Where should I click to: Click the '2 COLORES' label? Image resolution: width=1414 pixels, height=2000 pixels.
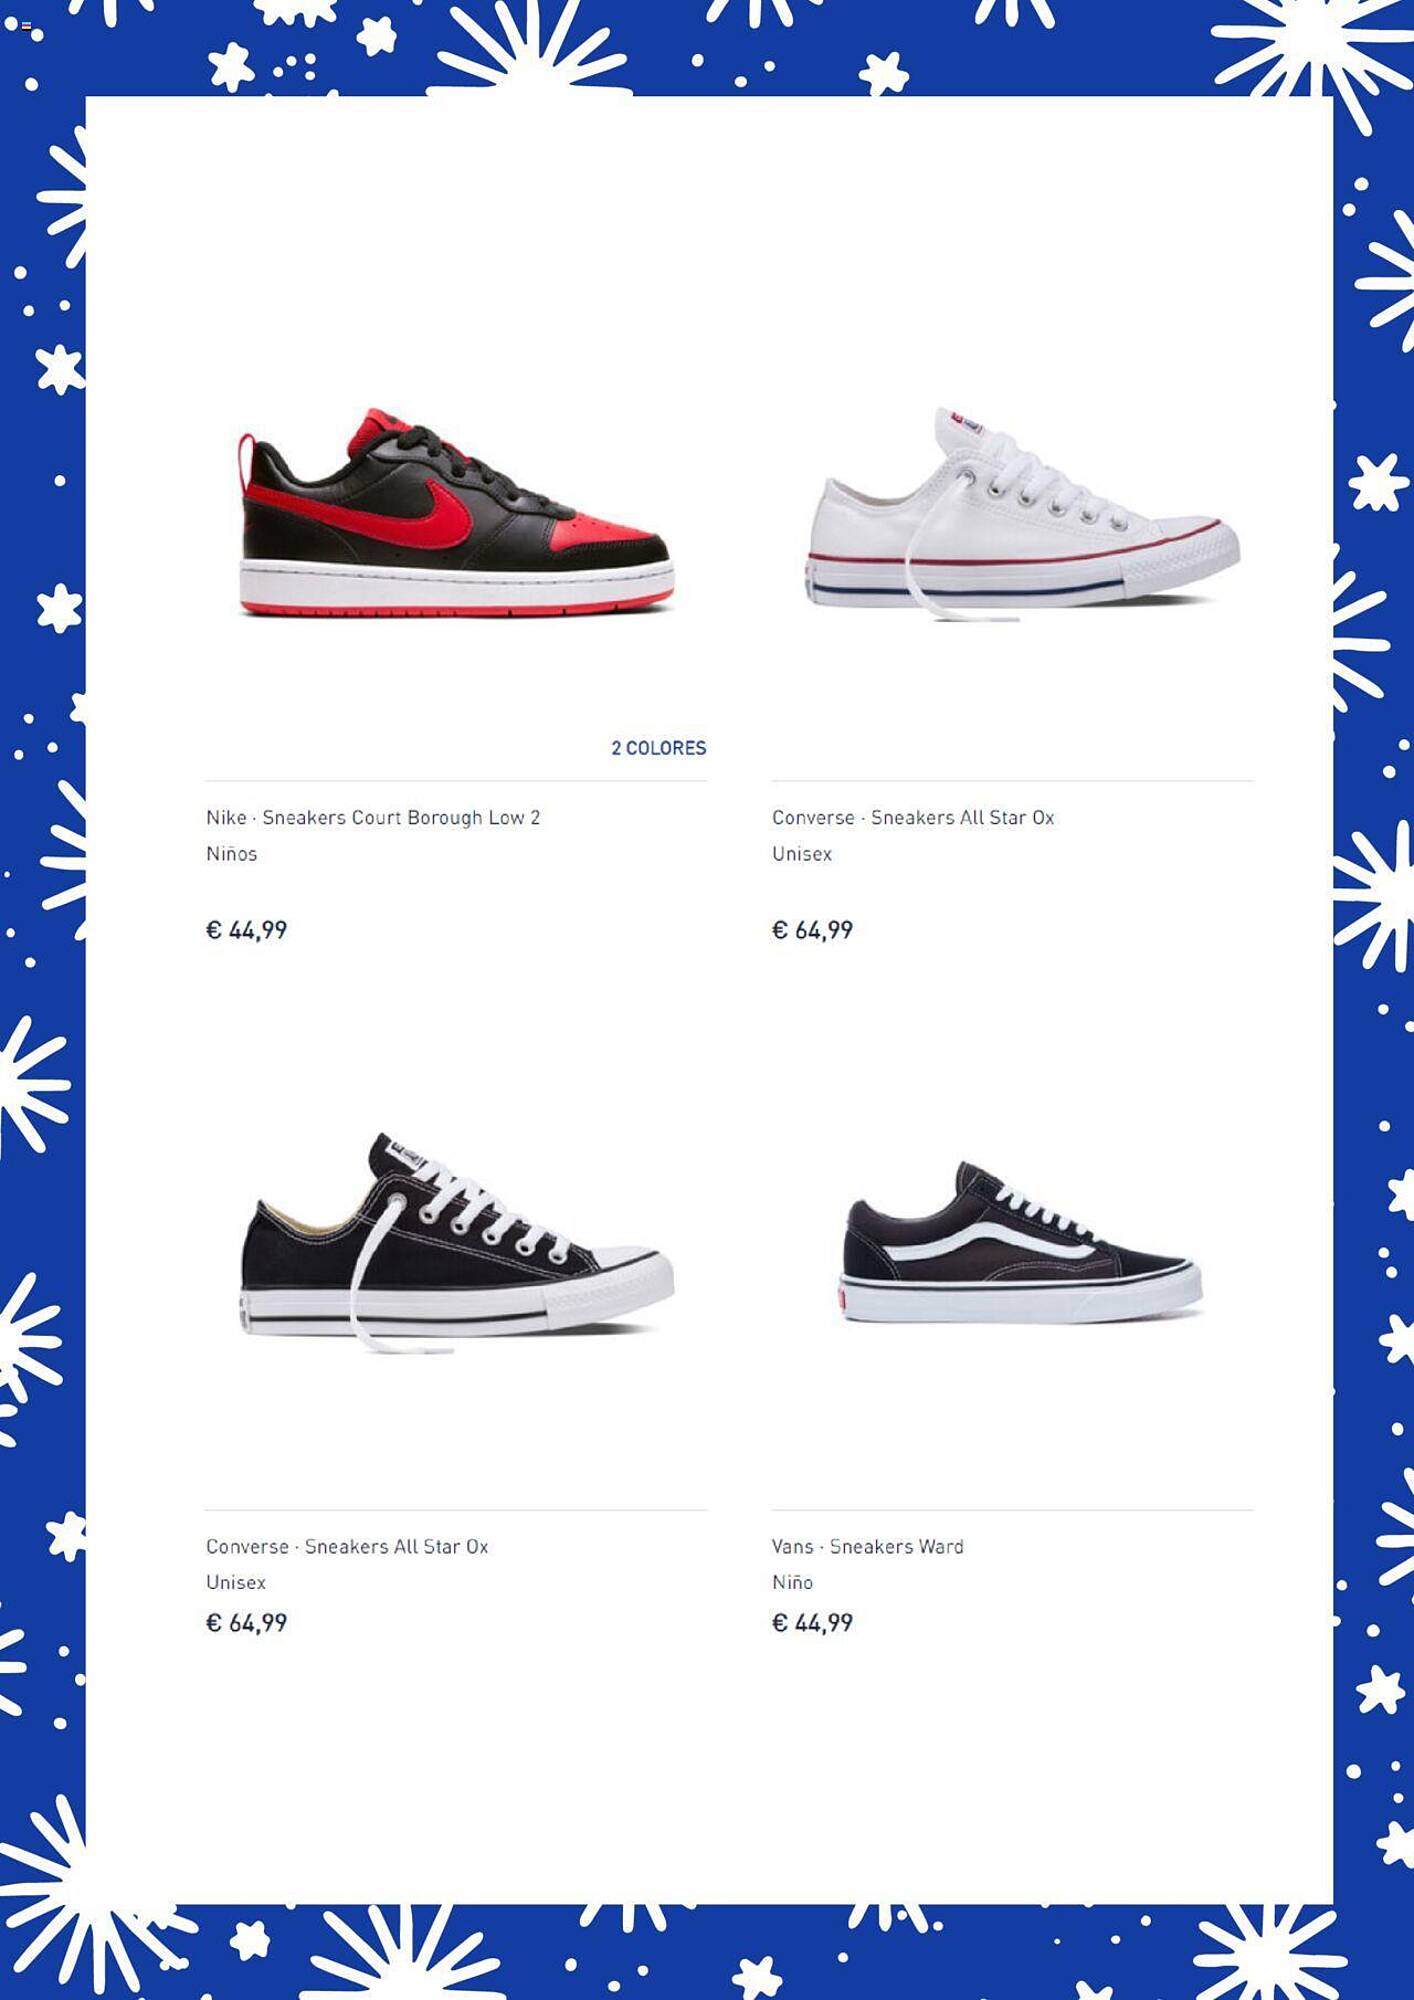point(659,748)
